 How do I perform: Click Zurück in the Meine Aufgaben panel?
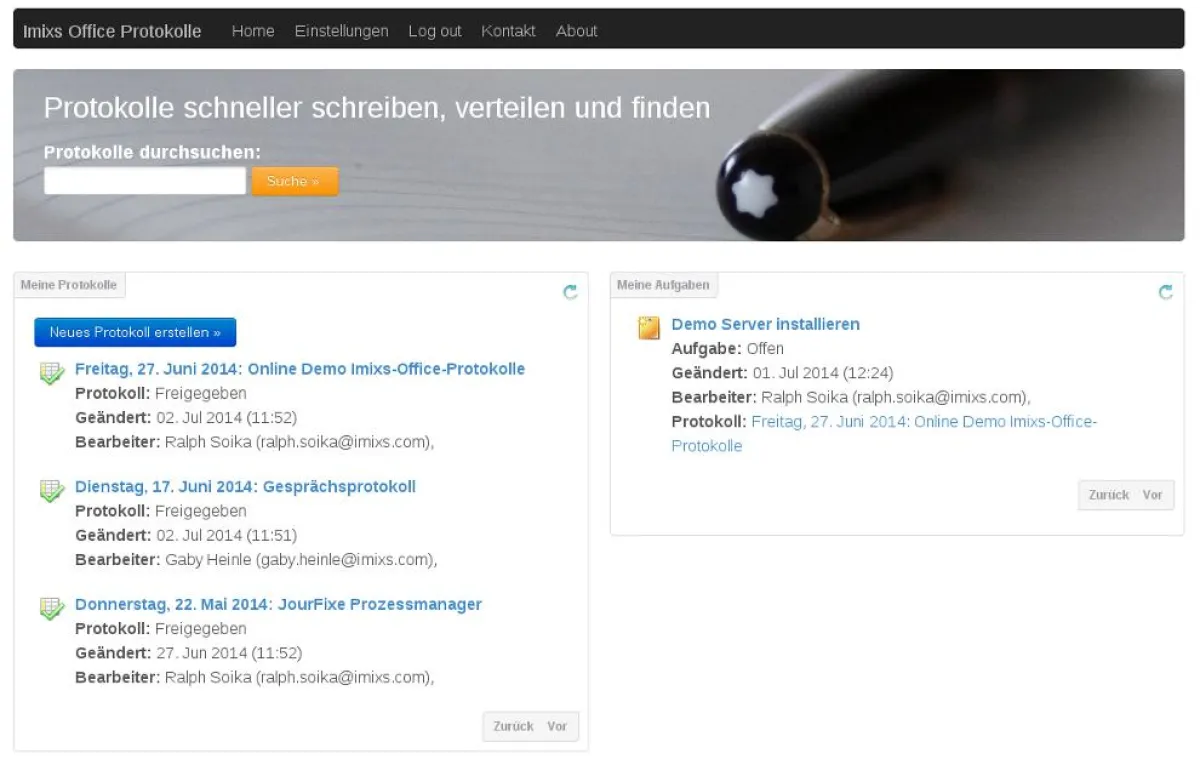click(x=1109, y=495)
